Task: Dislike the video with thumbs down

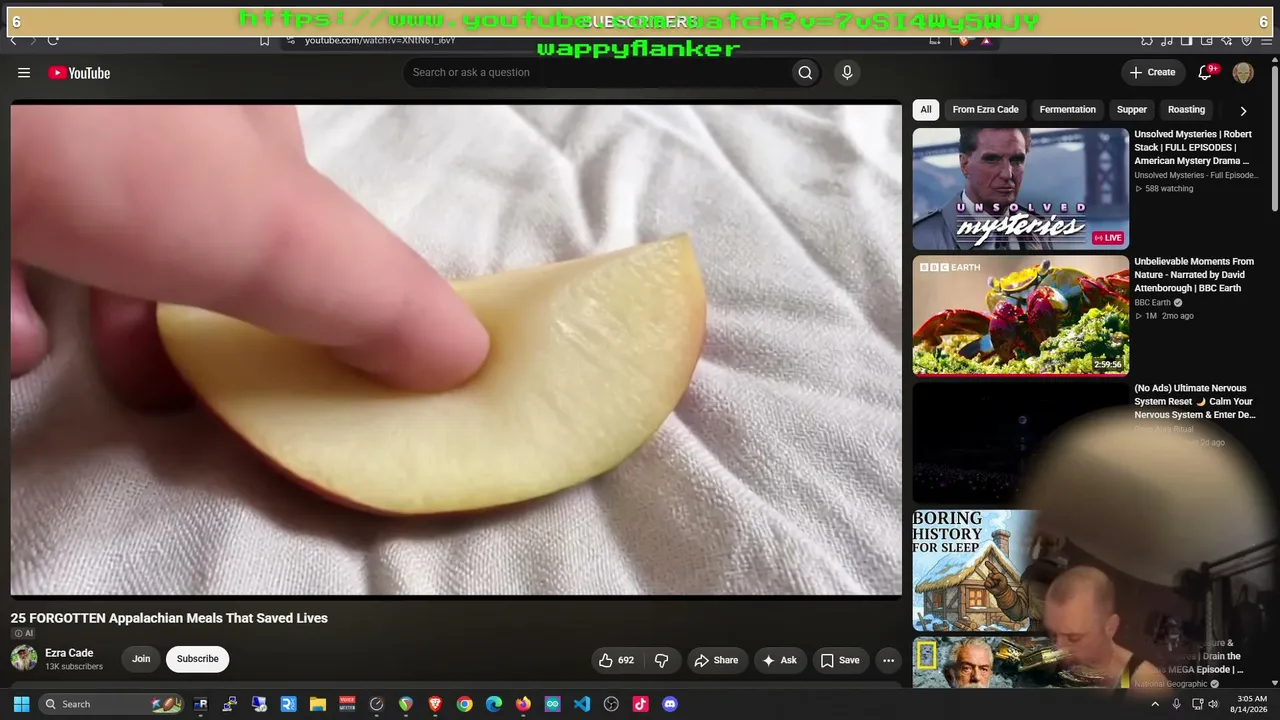Action: [661, 660]
